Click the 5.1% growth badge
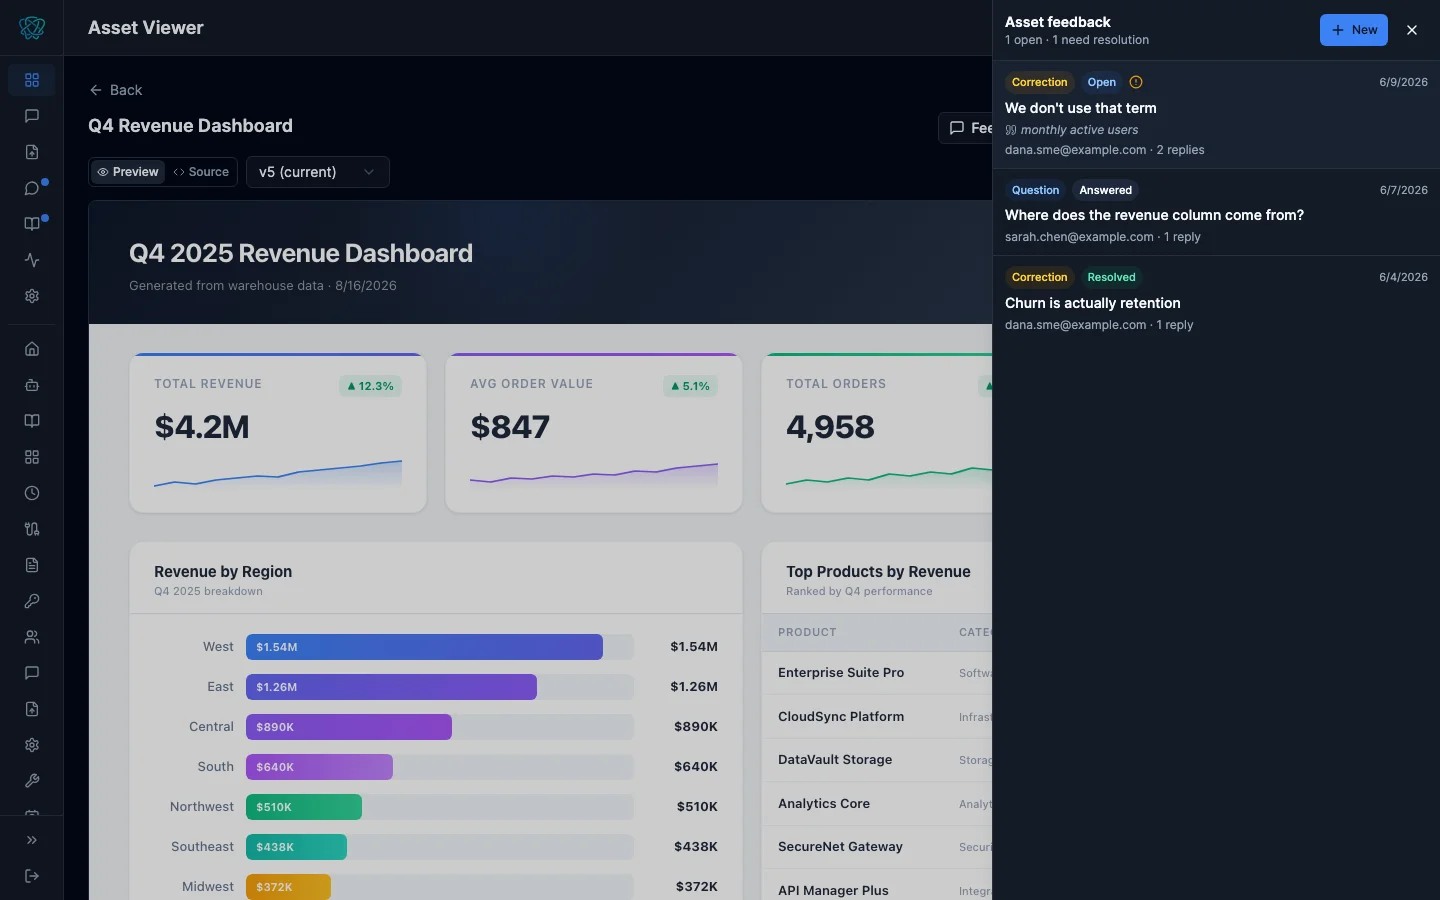Screen dimensions: 1440x900 click(690, 386)
